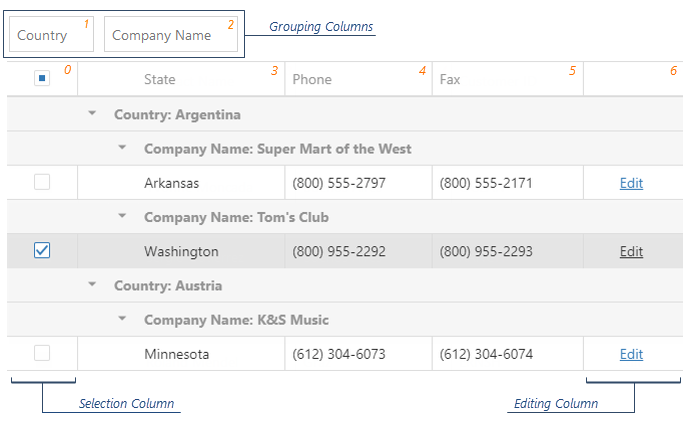Uncheck the Washington row checkbox
The height and width of the screenshot is (424, 691).
coord(42,251)
